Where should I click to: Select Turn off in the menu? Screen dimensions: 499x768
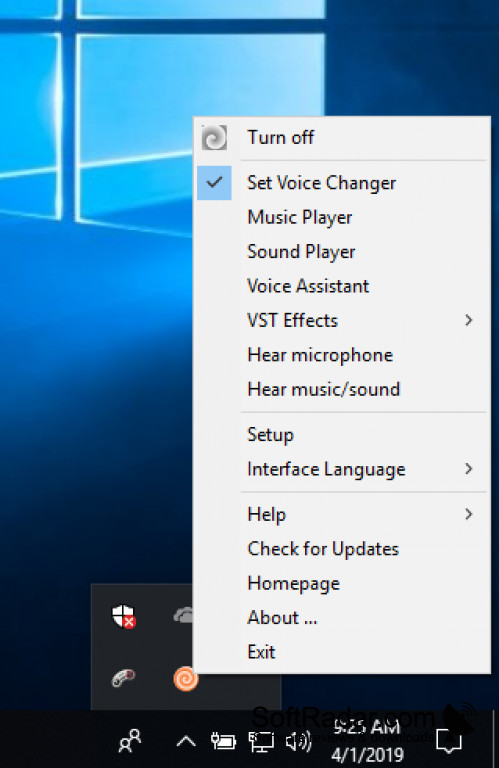coord(280,138)
